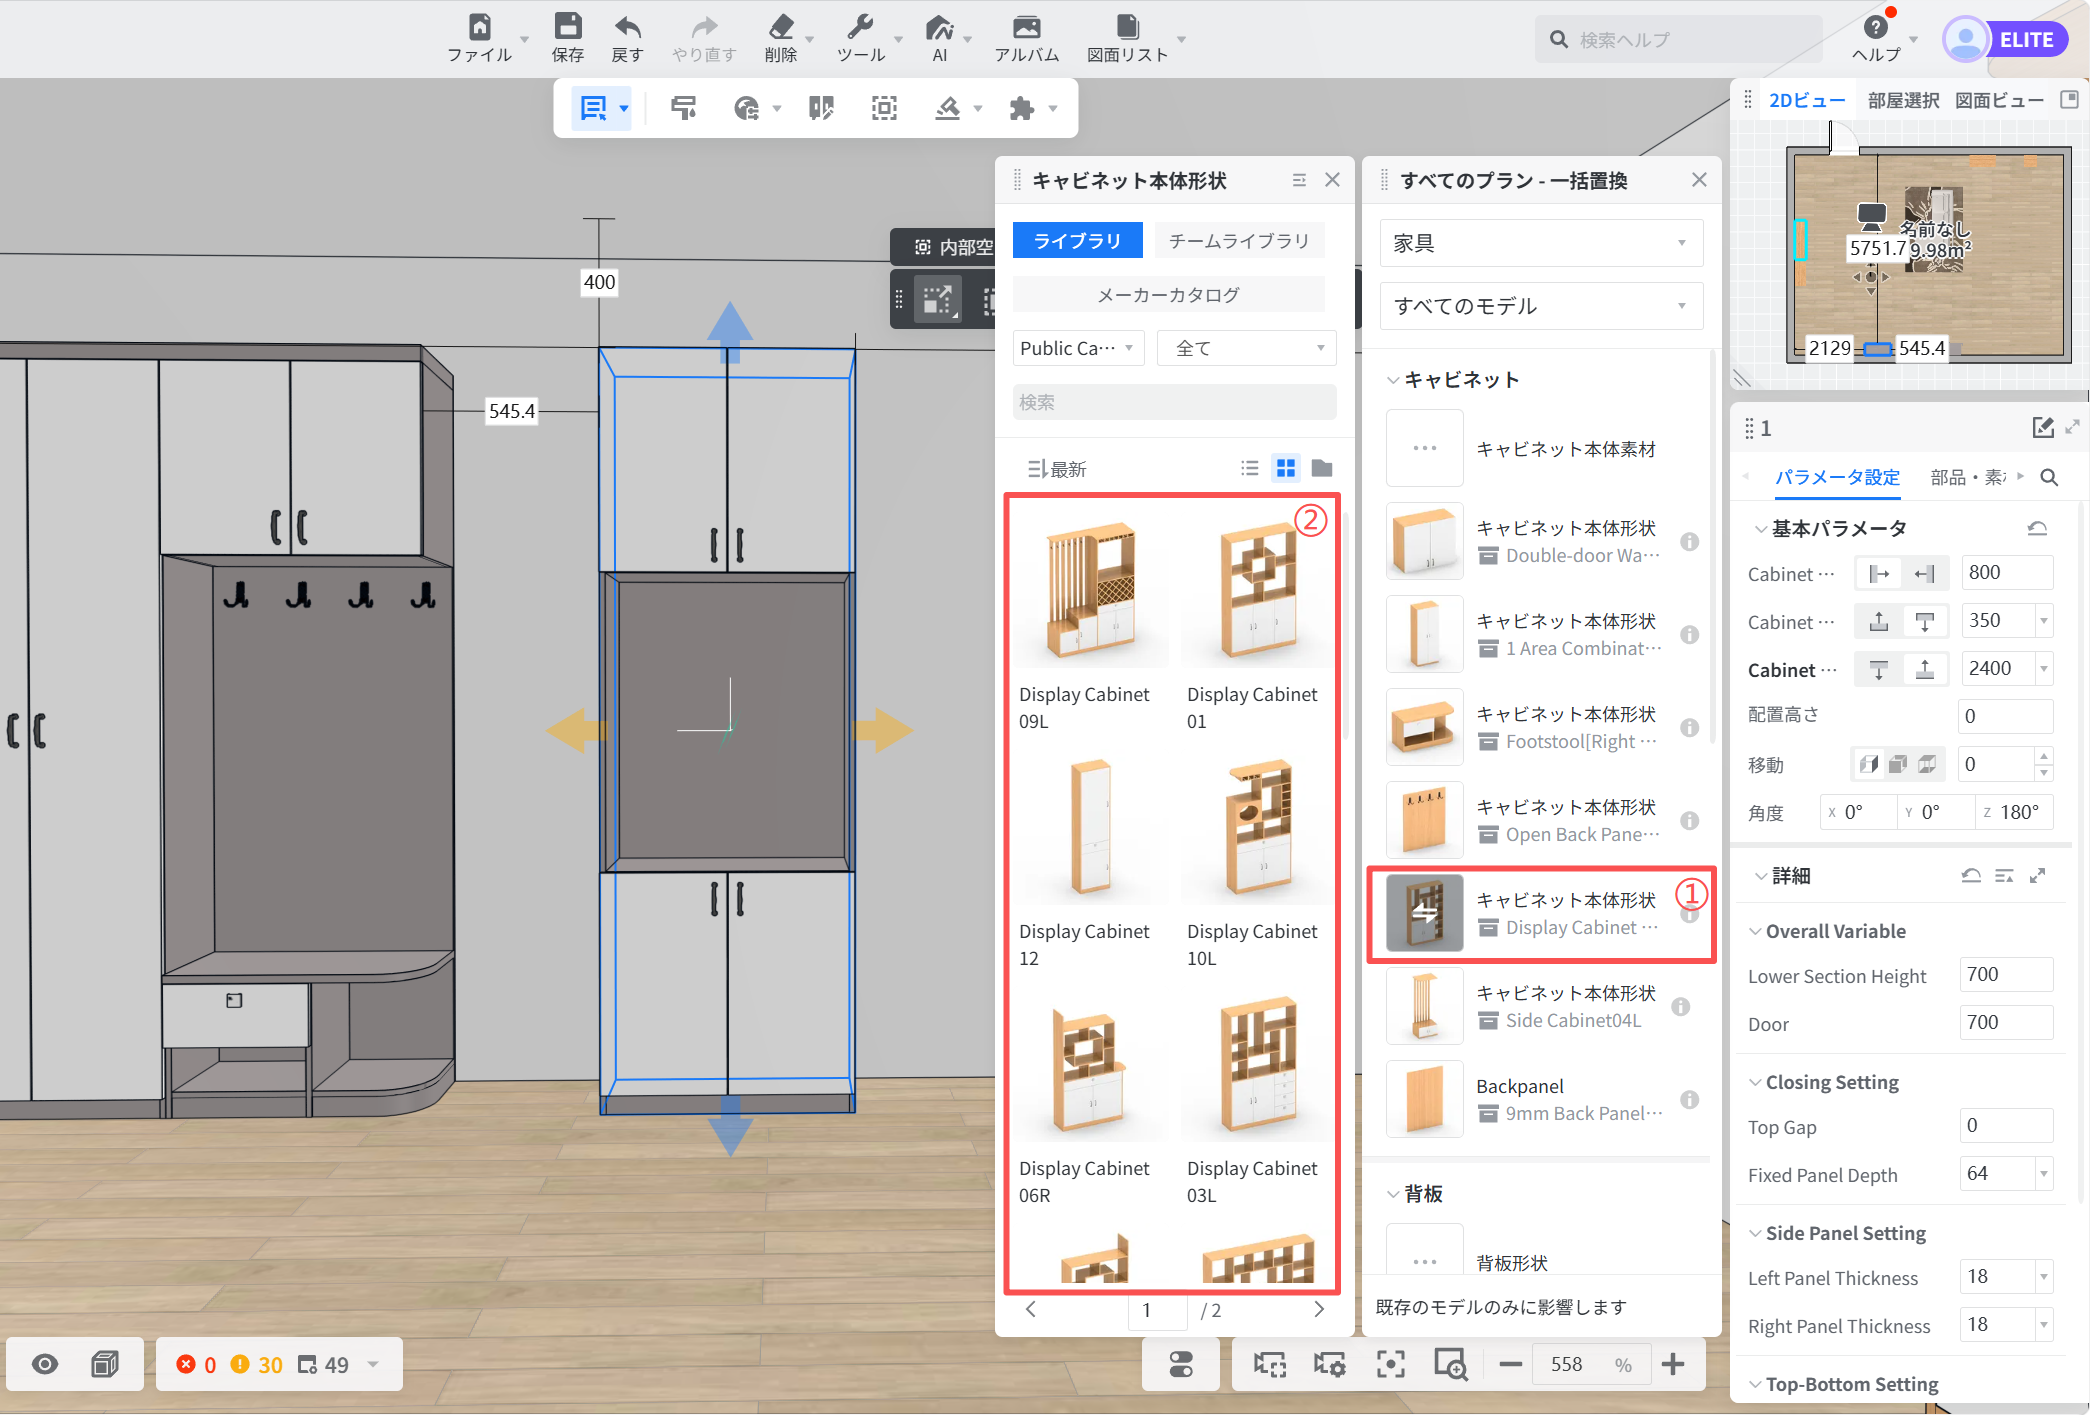Collapse the 詳細 section

click(1760, 876)
